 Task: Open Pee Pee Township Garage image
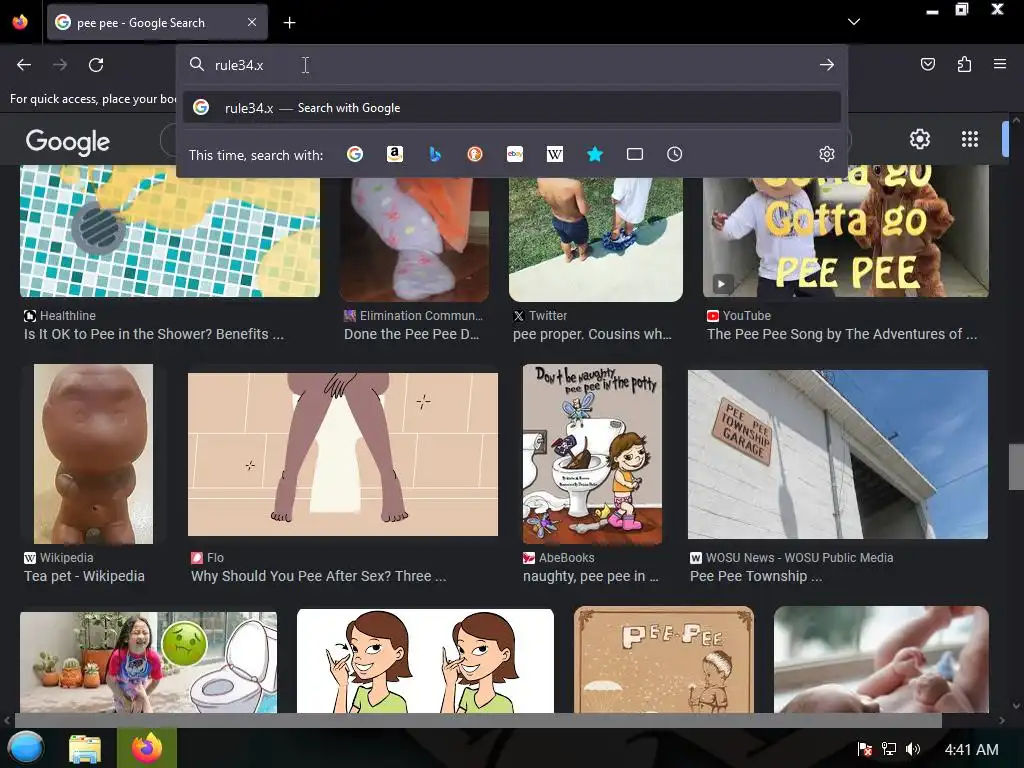pyautogui.click(x=838, y=455)
